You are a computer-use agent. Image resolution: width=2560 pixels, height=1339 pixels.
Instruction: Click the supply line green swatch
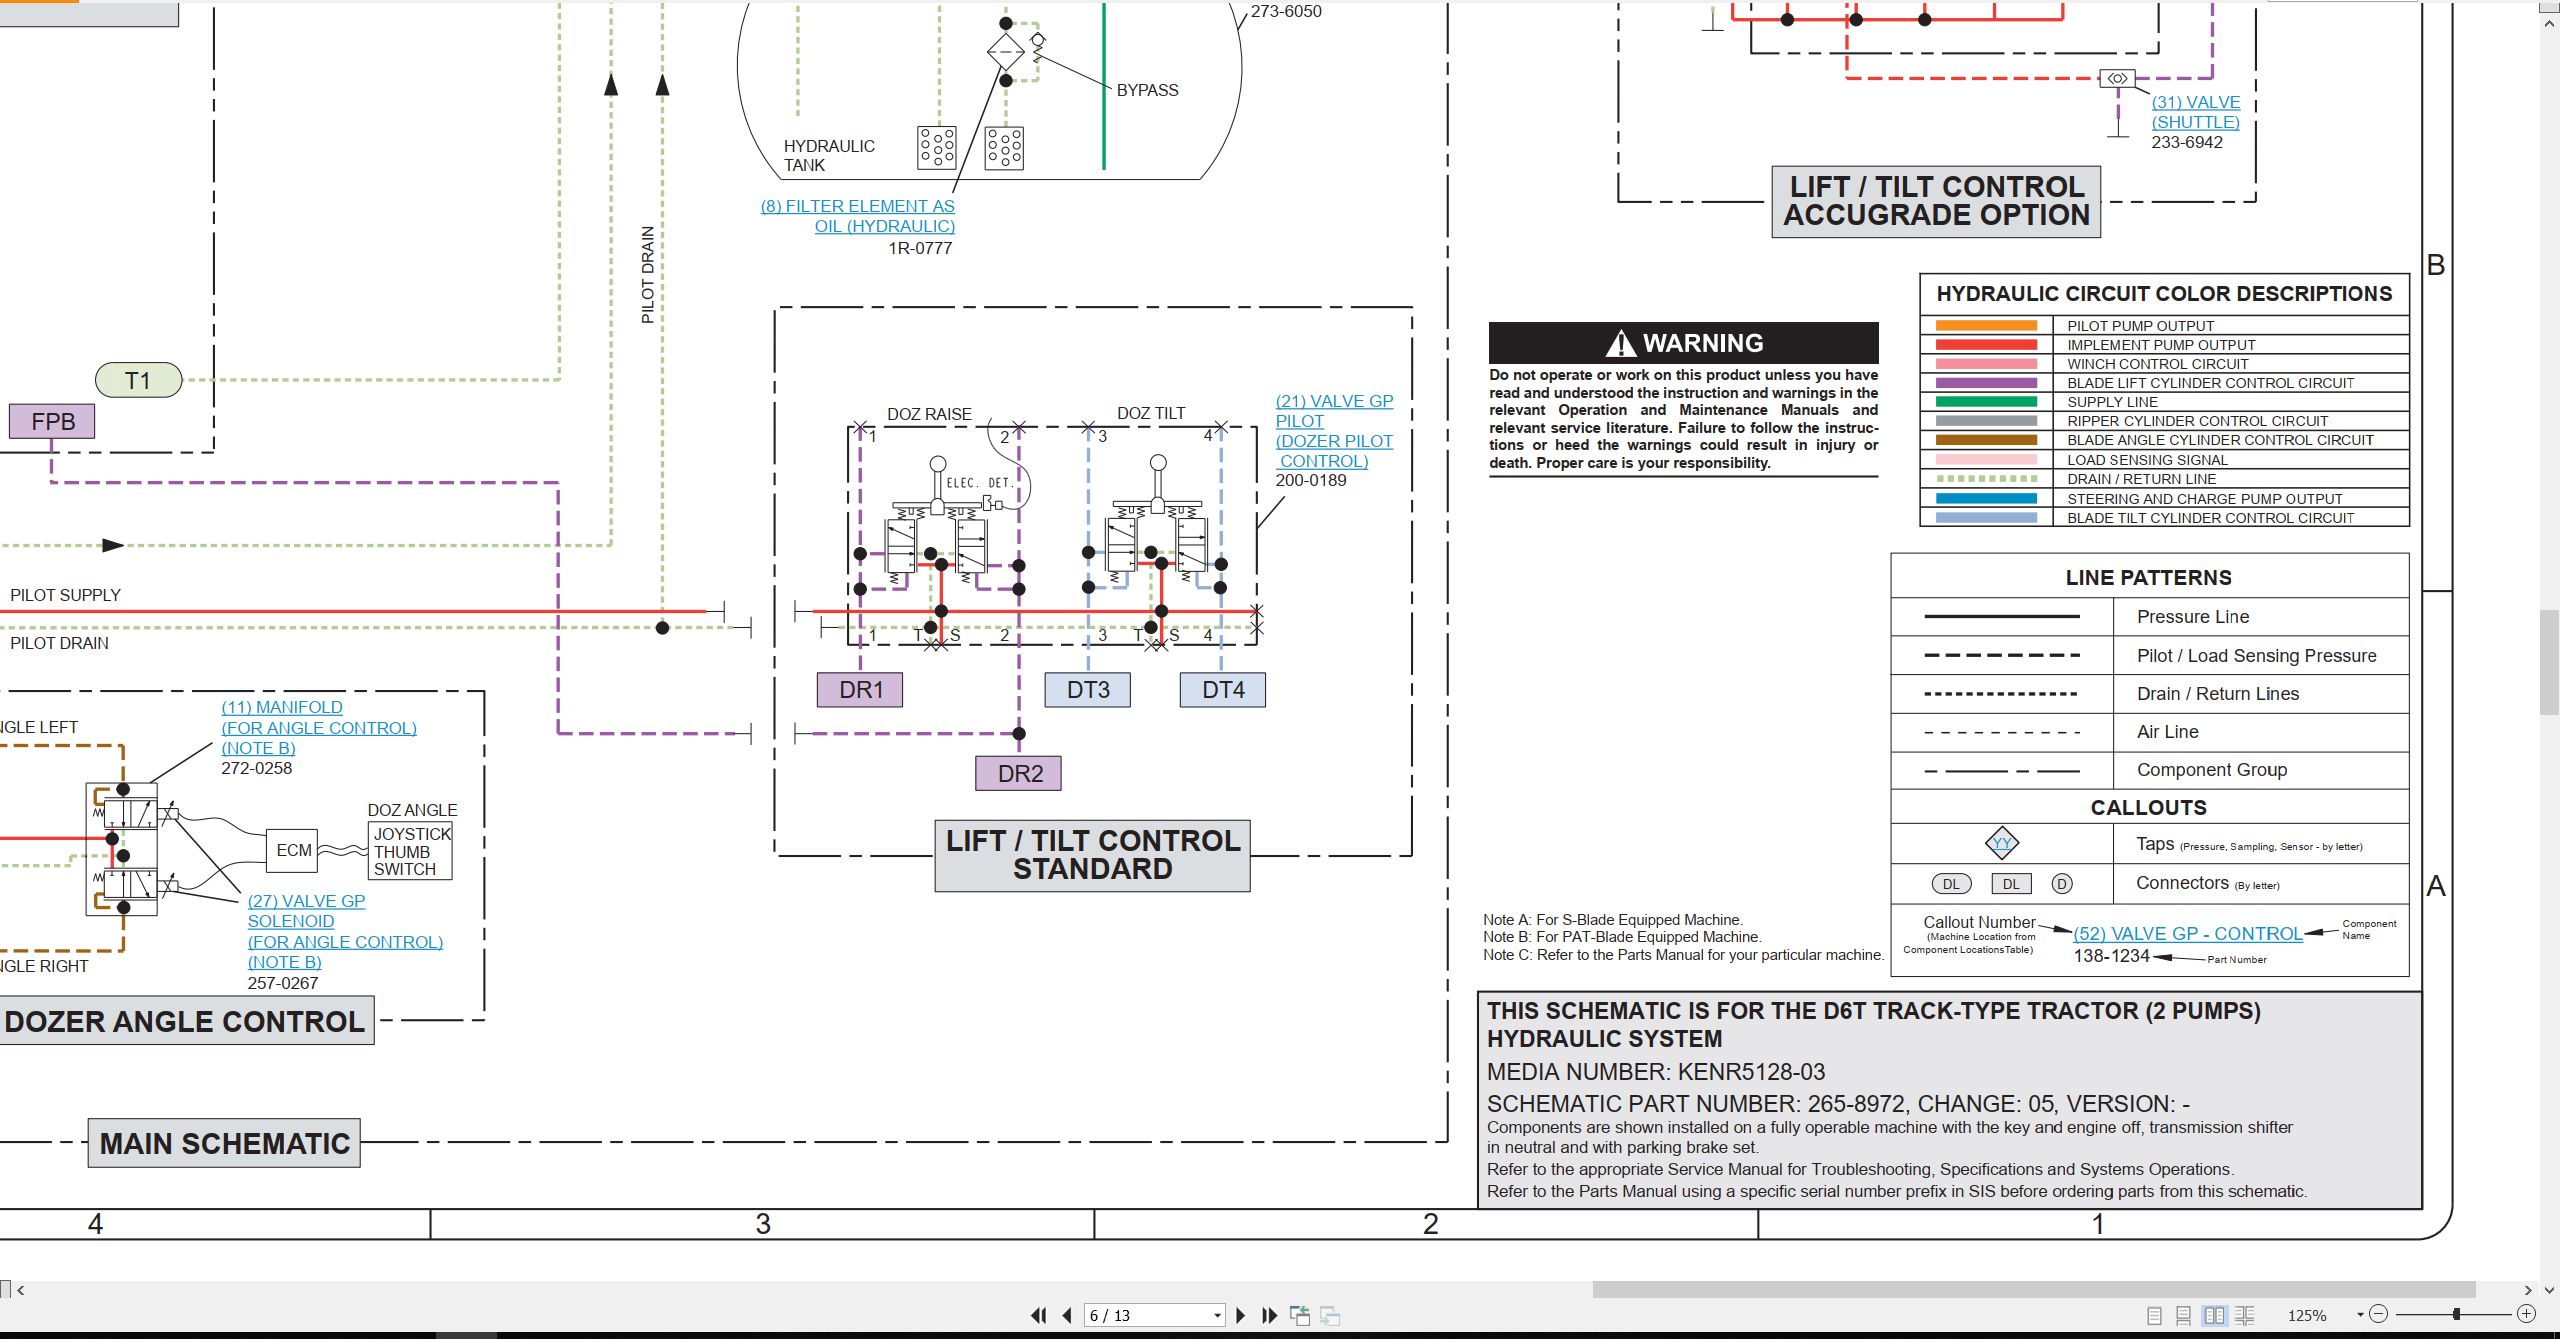[1986, 402]
